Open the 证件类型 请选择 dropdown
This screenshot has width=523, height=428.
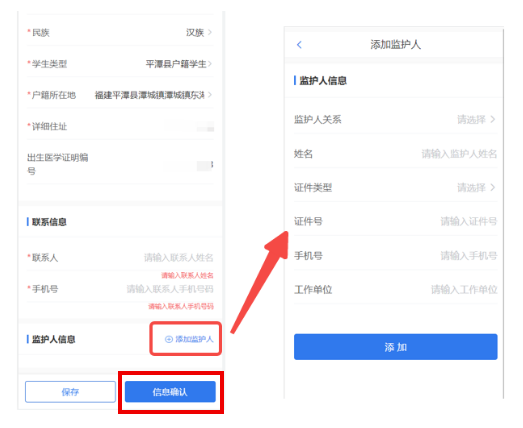395,187
